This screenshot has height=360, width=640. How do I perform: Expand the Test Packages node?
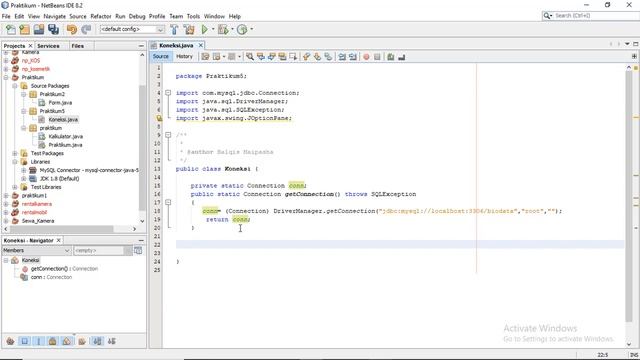click(x=15, y=153)
